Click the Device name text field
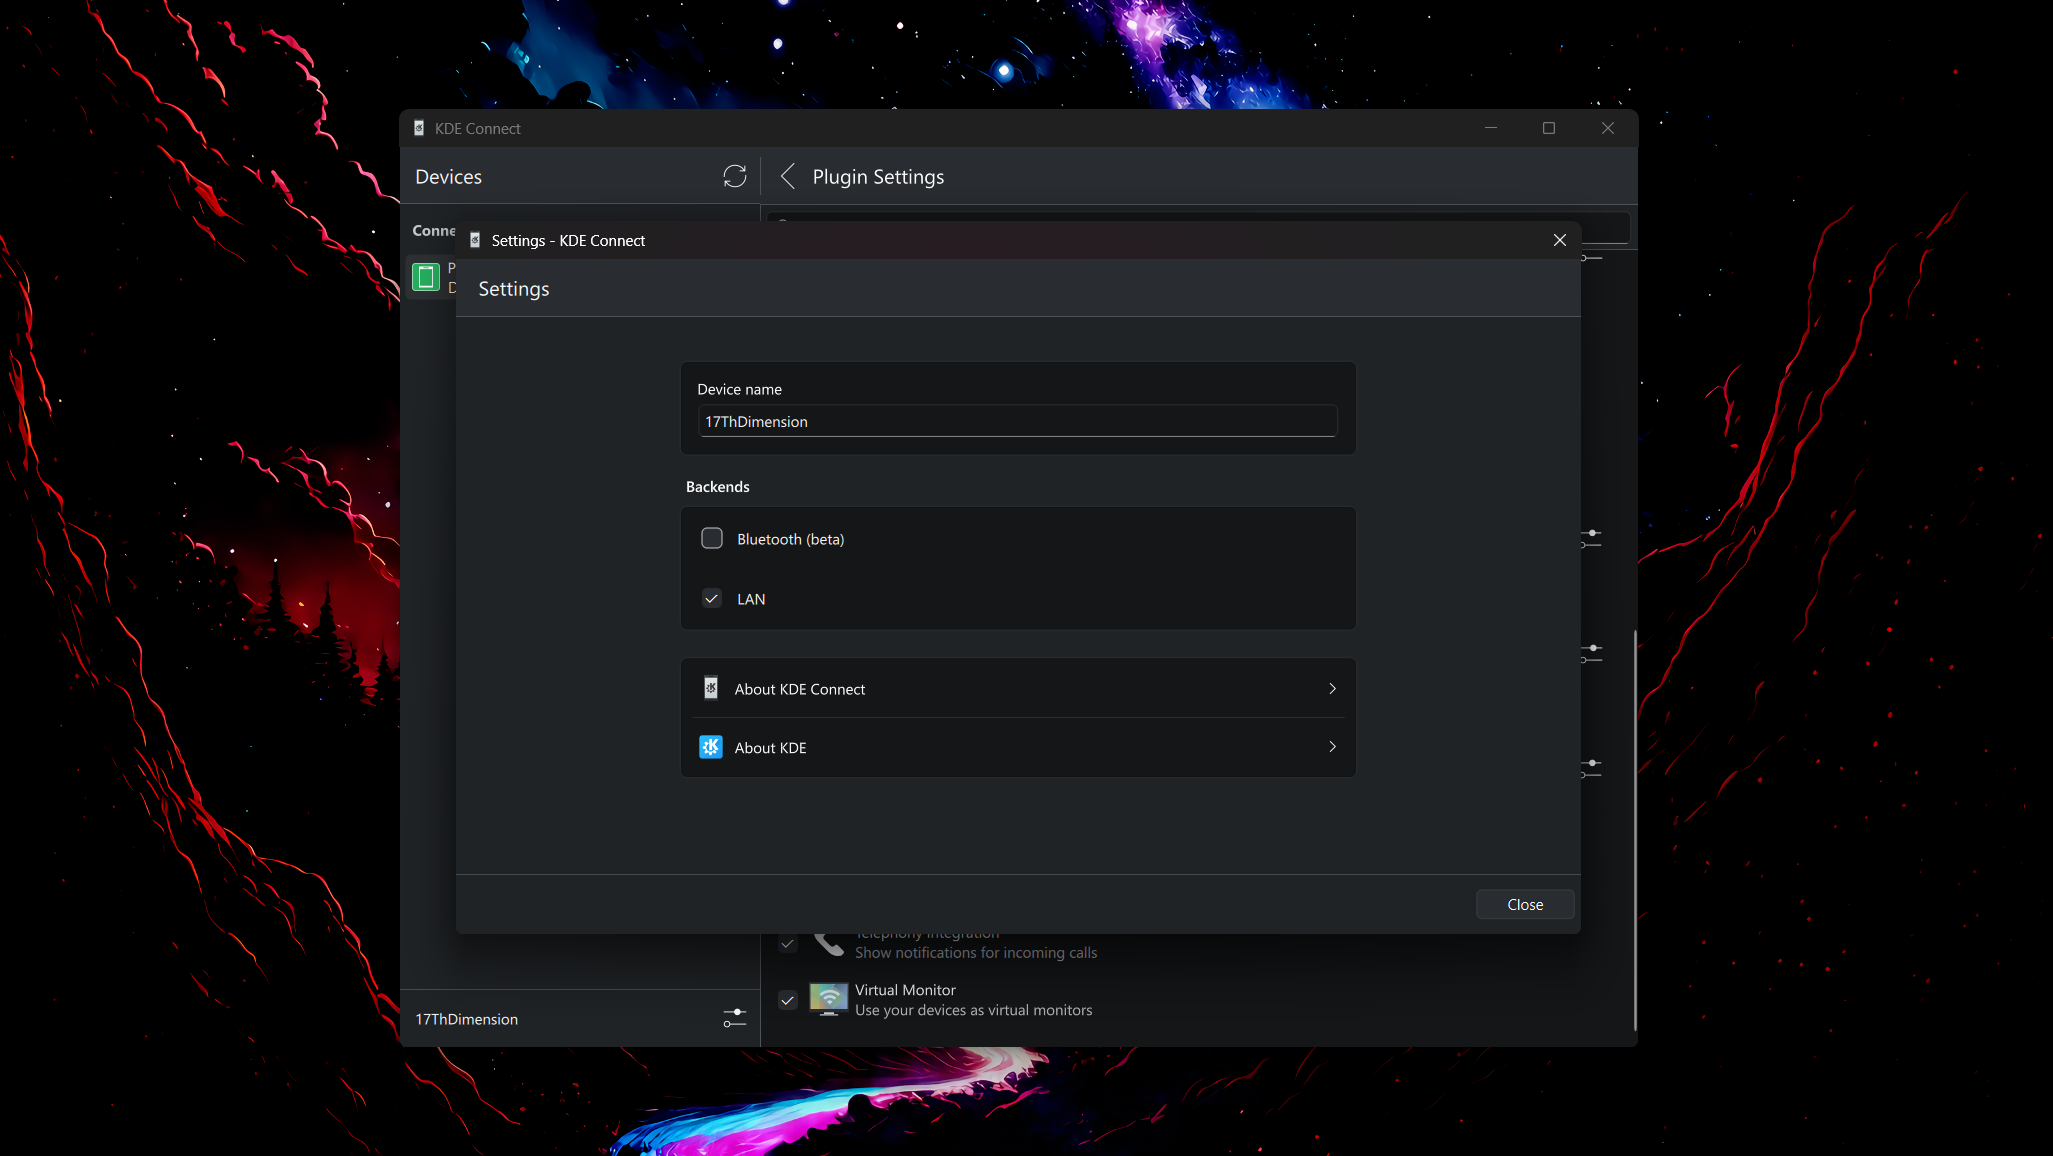 coord(1017,421)
